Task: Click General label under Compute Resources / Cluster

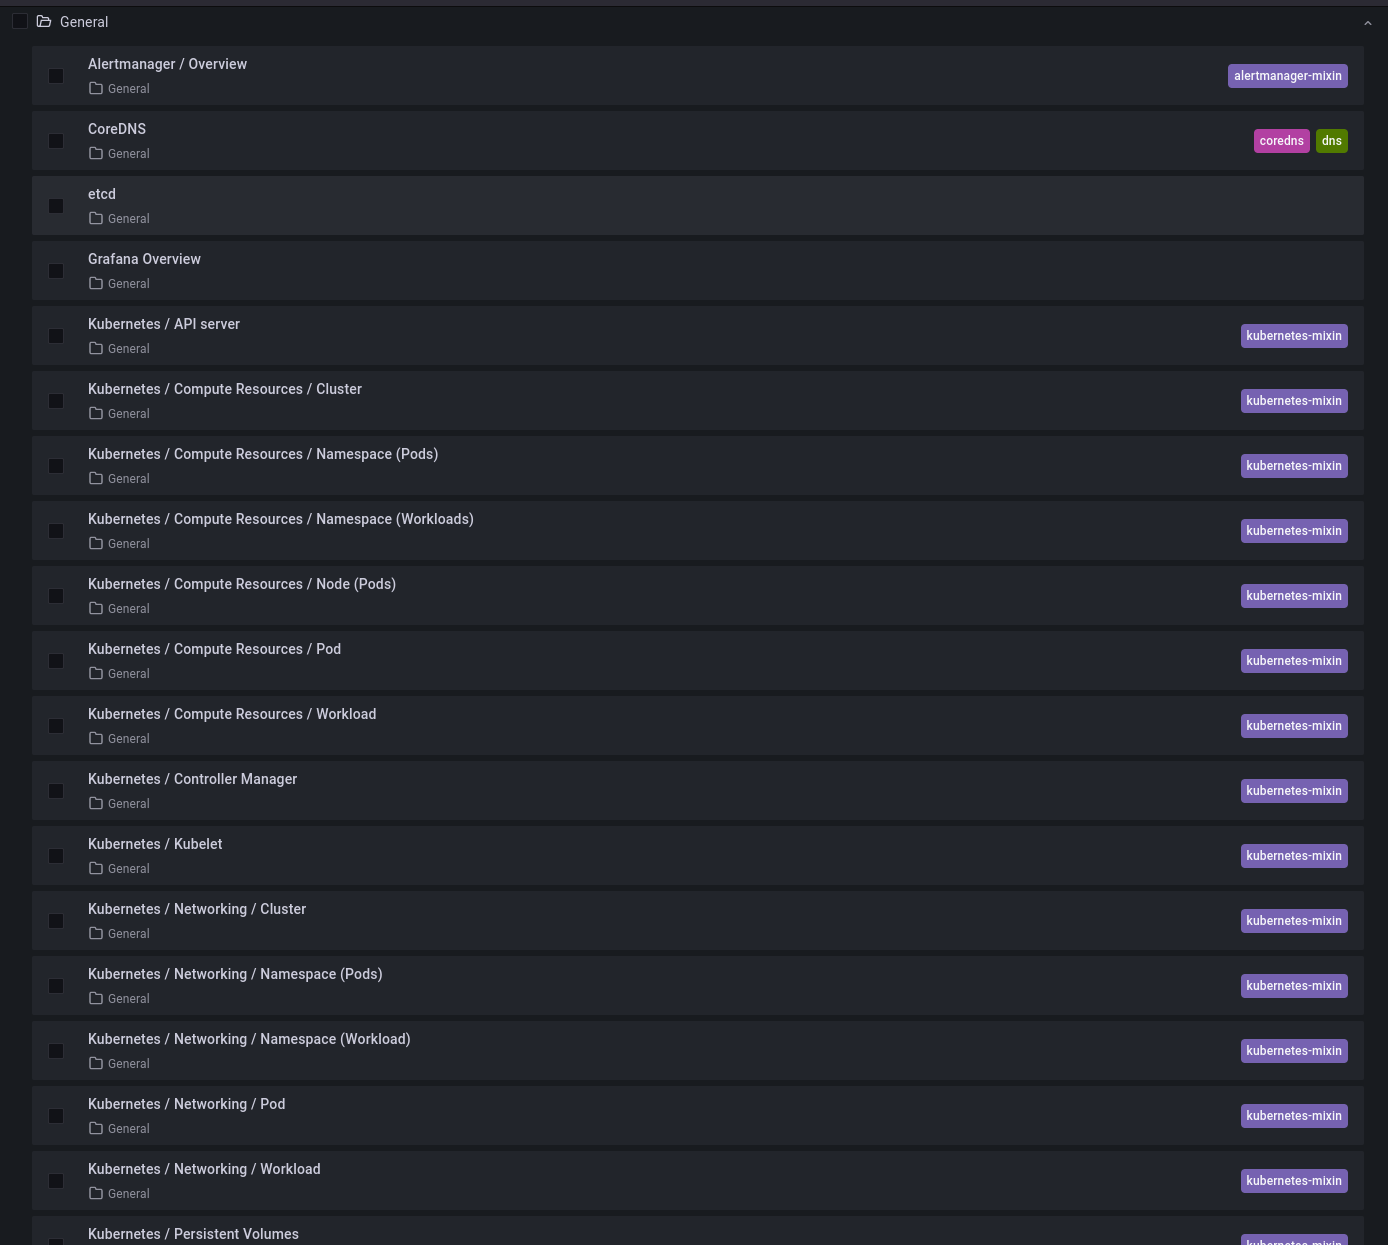Action: (129, 414)
